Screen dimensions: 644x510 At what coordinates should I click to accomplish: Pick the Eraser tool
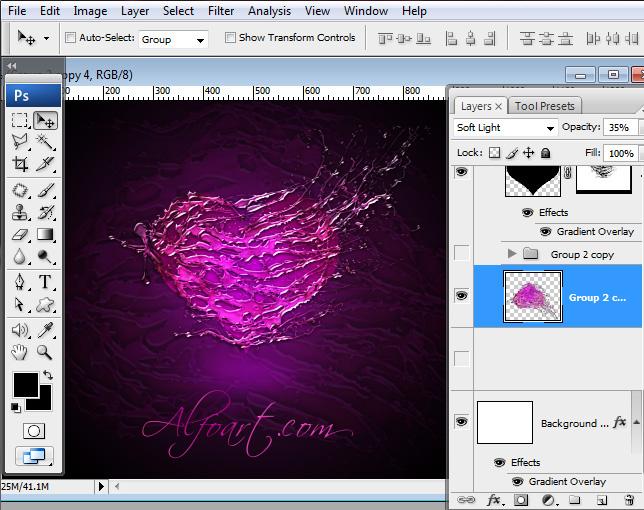19,235
